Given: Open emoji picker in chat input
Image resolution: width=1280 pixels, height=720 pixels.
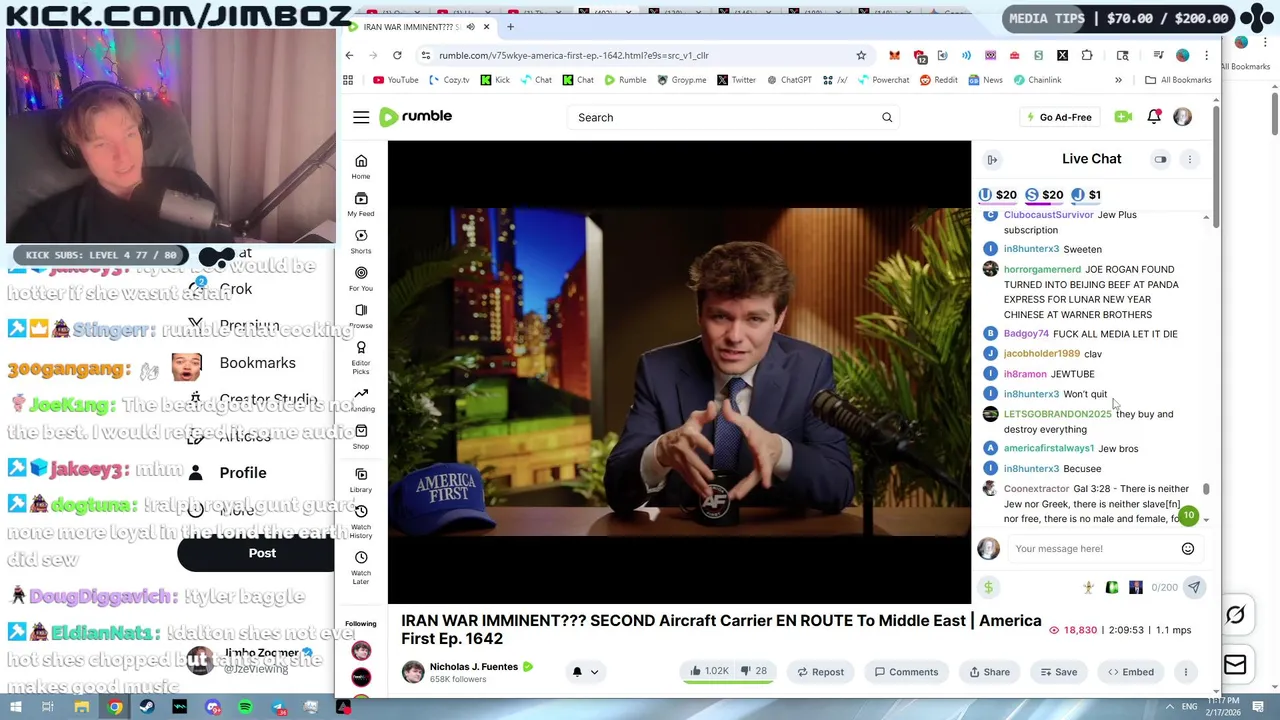Looking at the screenshot, I should [x=1188, y=548].
